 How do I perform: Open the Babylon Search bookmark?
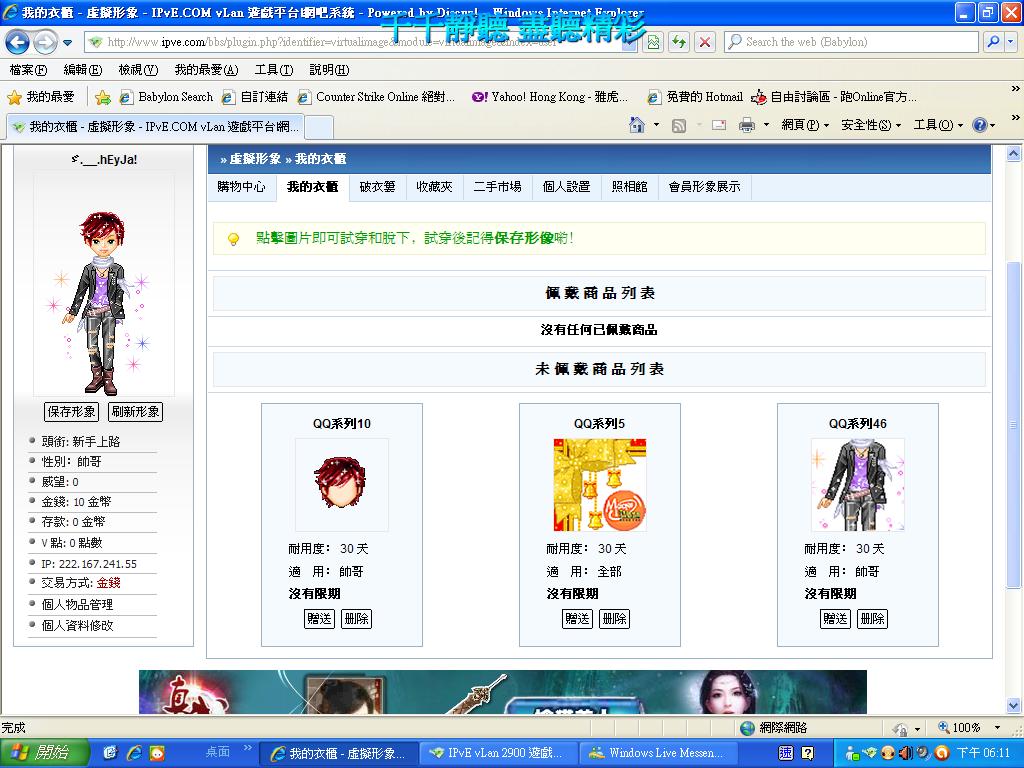pyautogui.click(x=167, y=97)
